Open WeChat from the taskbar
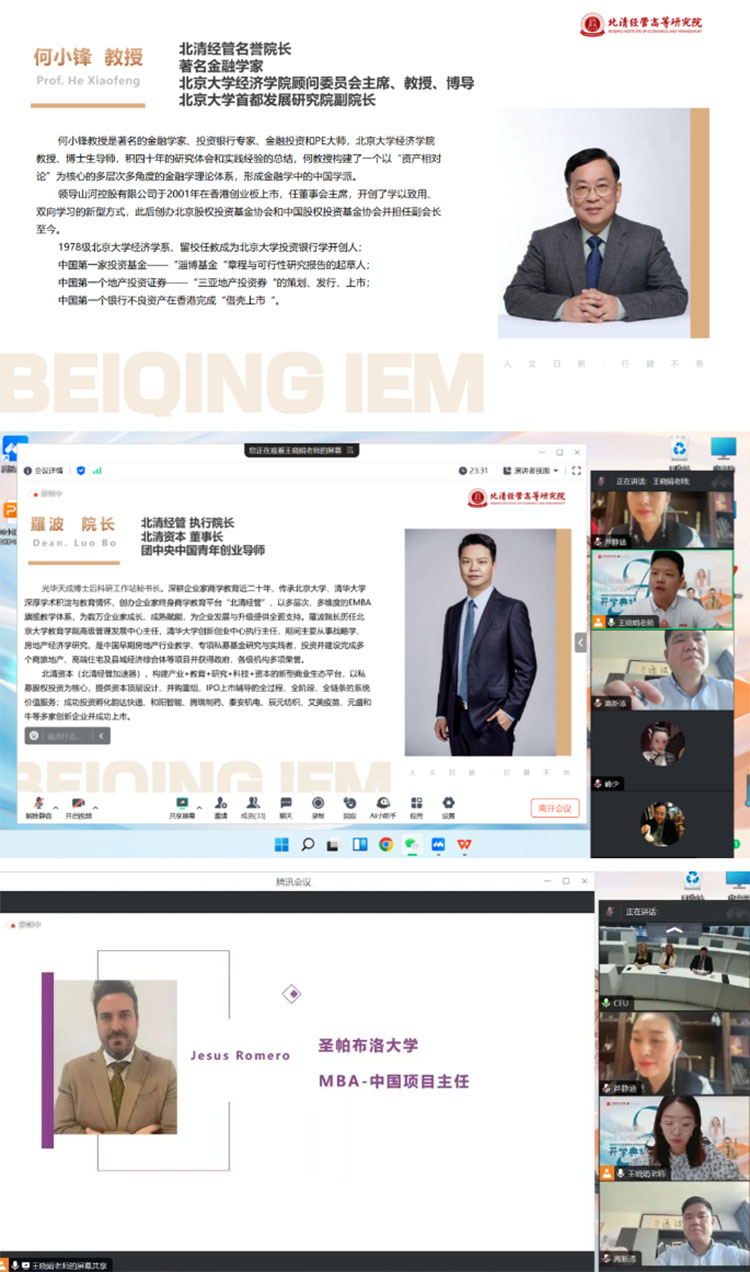The width and height of the screenshot is (750, 1272). point(412,845)
